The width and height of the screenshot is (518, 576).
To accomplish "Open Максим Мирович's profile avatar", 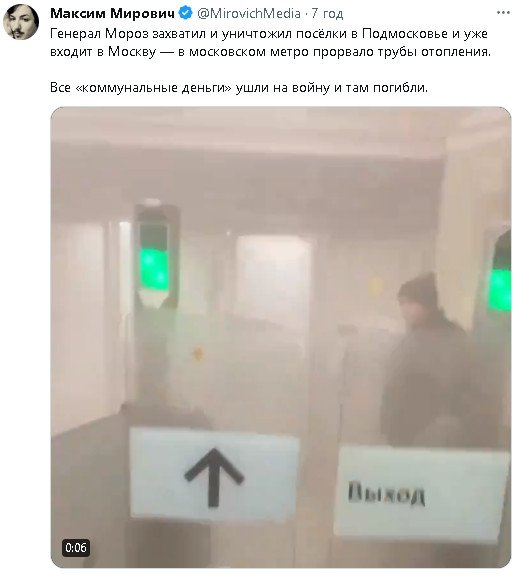I will point(21,22).
